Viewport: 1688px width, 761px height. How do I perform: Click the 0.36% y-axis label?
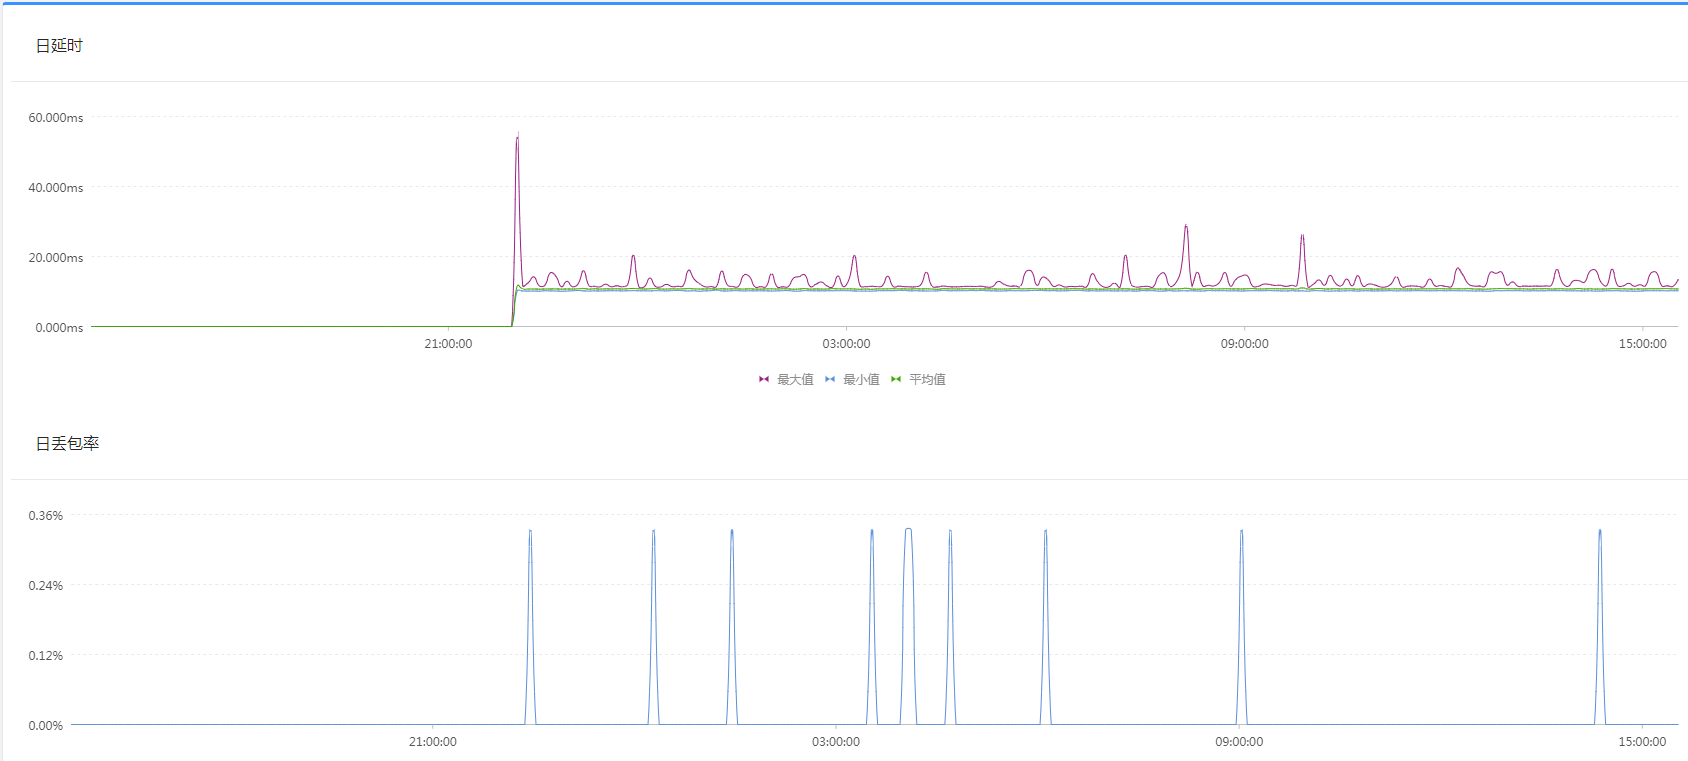point(46,515)
